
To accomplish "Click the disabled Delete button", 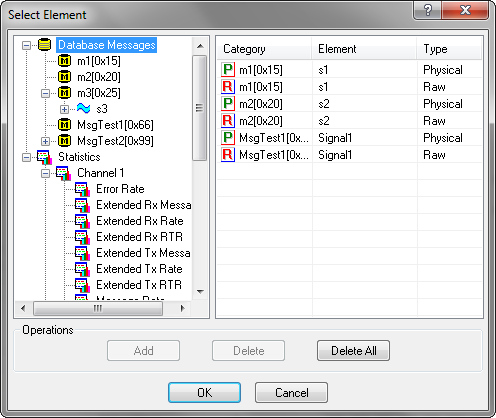I will [248, 351].
